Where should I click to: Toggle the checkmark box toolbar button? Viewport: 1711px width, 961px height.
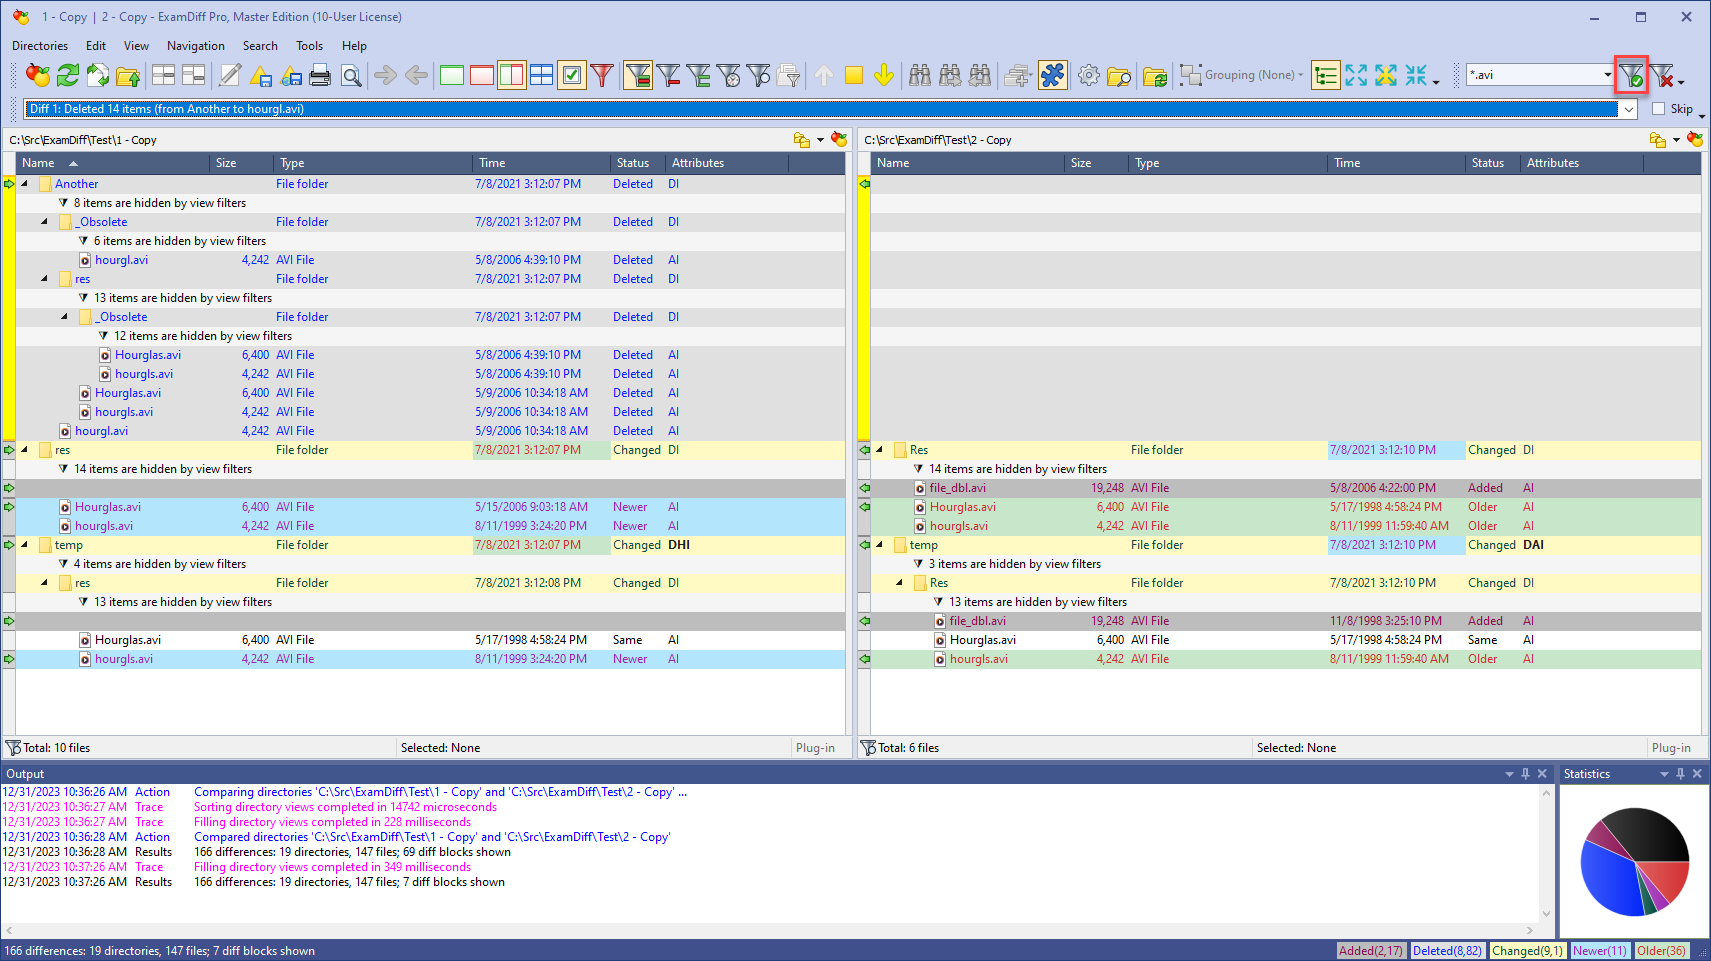click(x=572, y=75)
